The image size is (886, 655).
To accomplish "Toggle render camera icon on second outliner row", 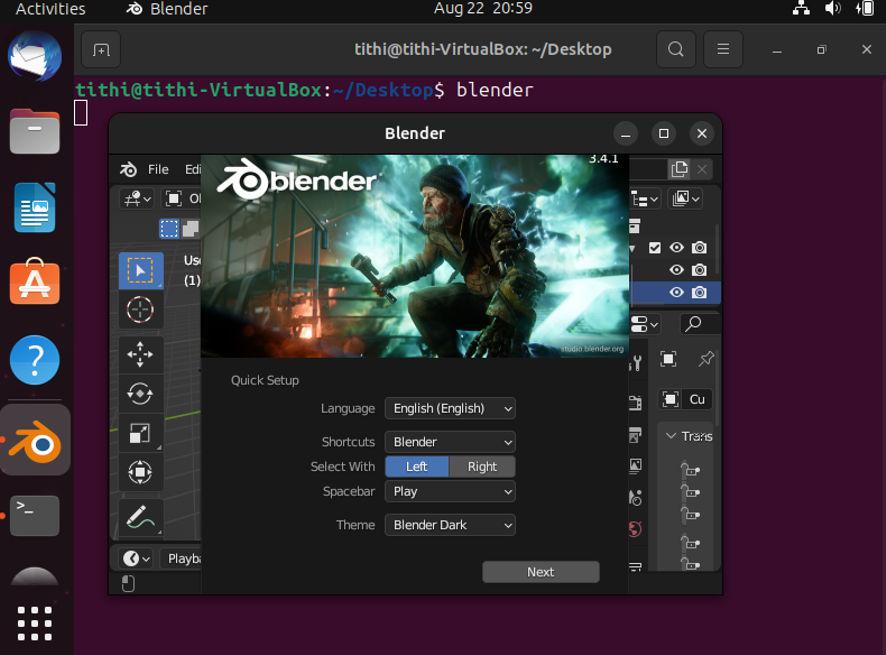I will [699, 270].
